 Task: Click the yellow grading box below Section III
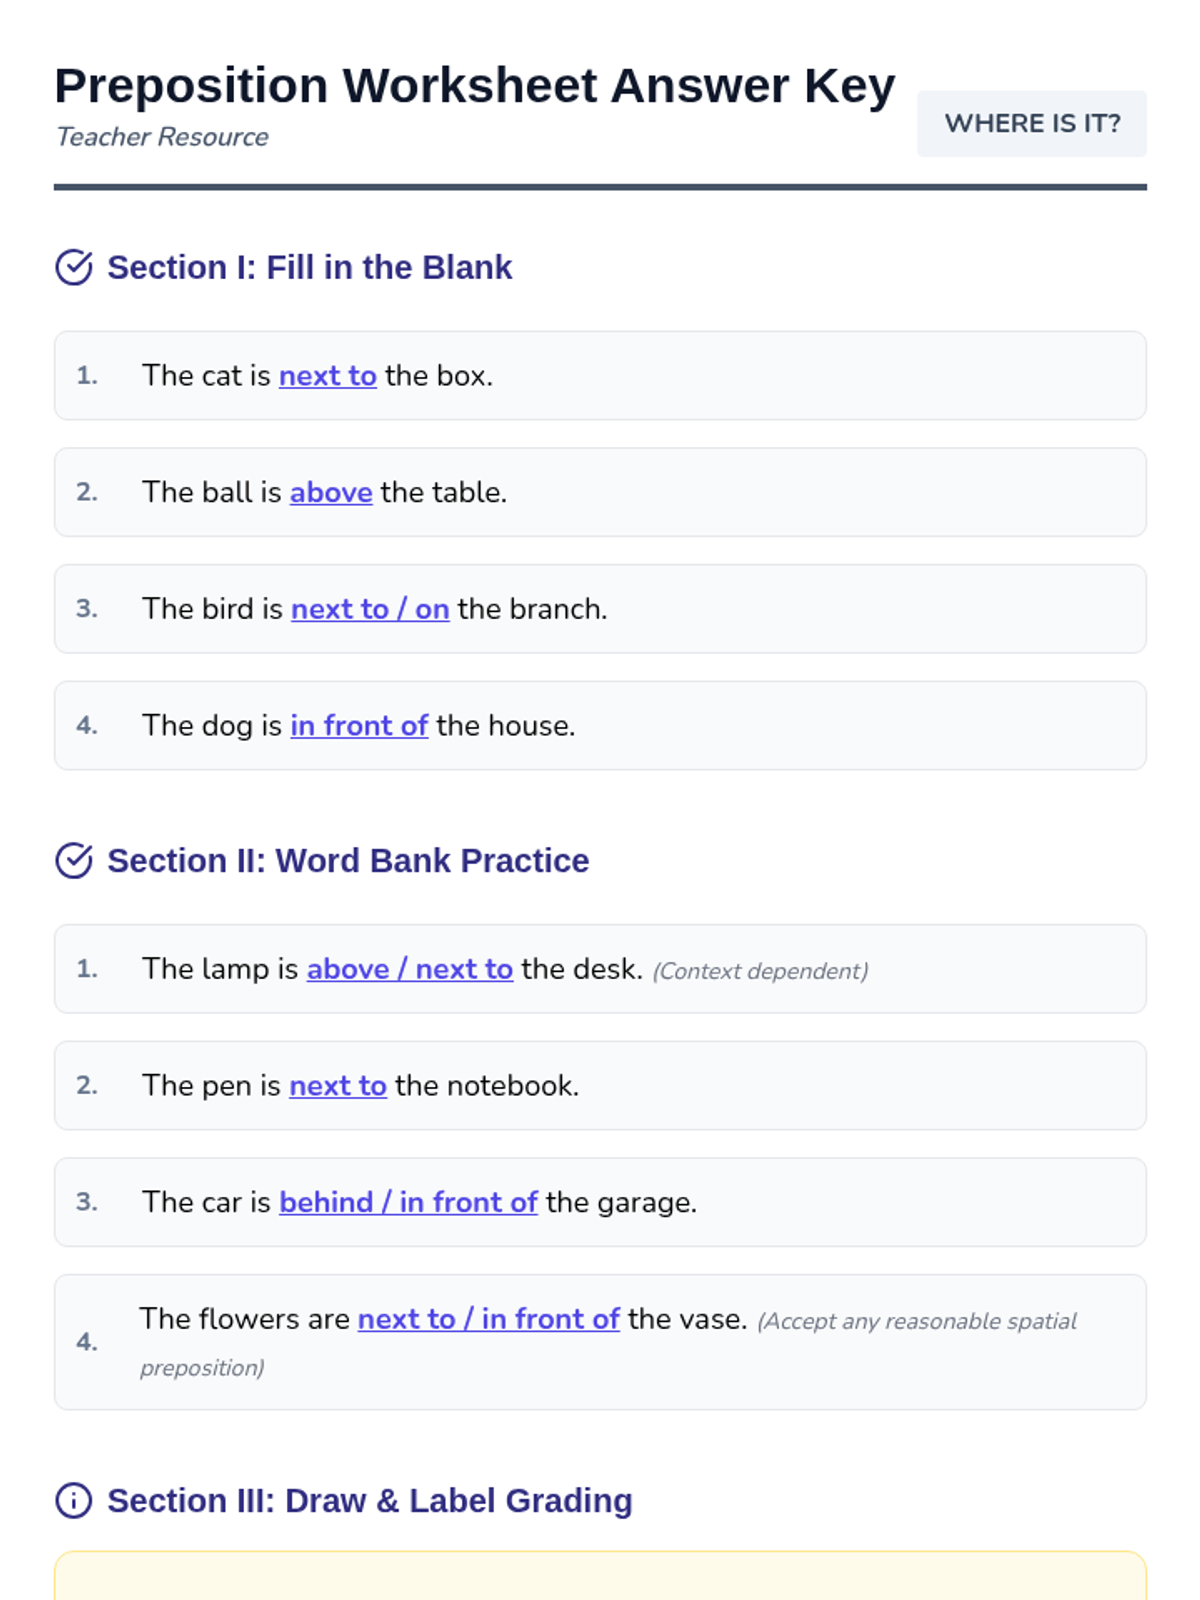[600, 1577]
